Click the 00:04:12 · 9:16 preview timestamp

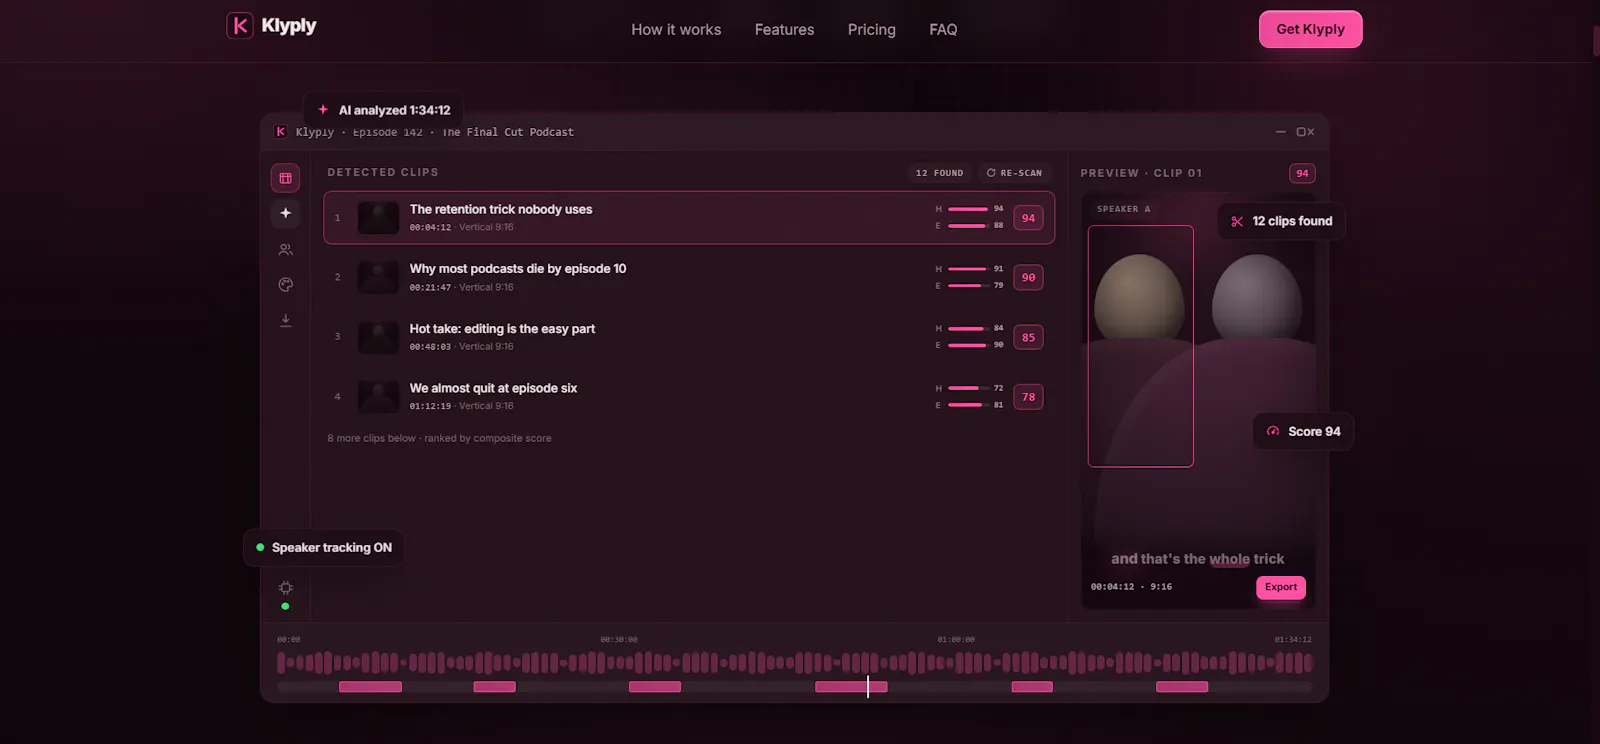[1131, 587]
